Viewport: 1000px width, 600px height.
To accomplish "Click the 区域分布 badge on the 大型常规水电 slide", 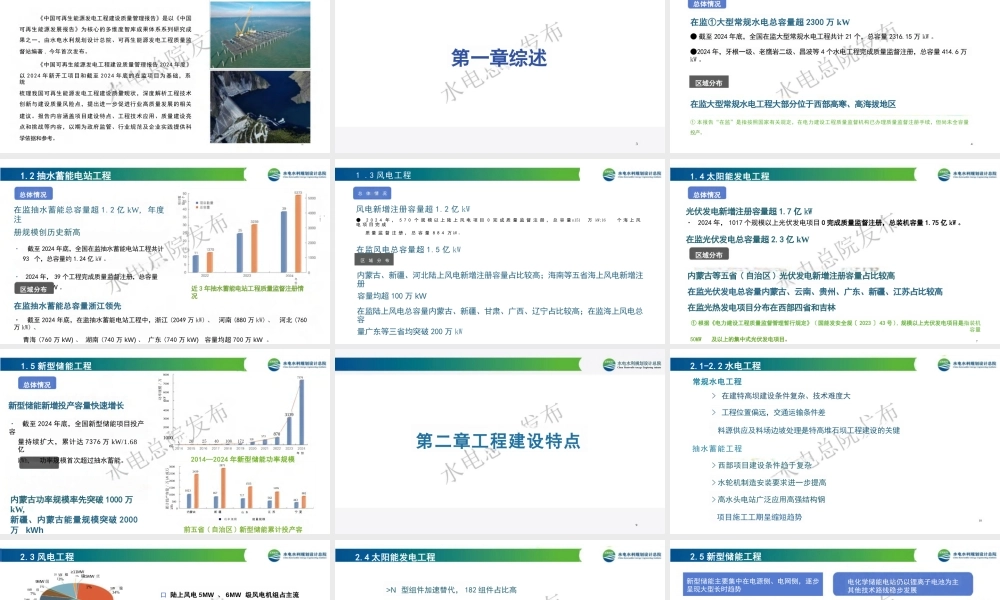I will (x=709, y=83).
